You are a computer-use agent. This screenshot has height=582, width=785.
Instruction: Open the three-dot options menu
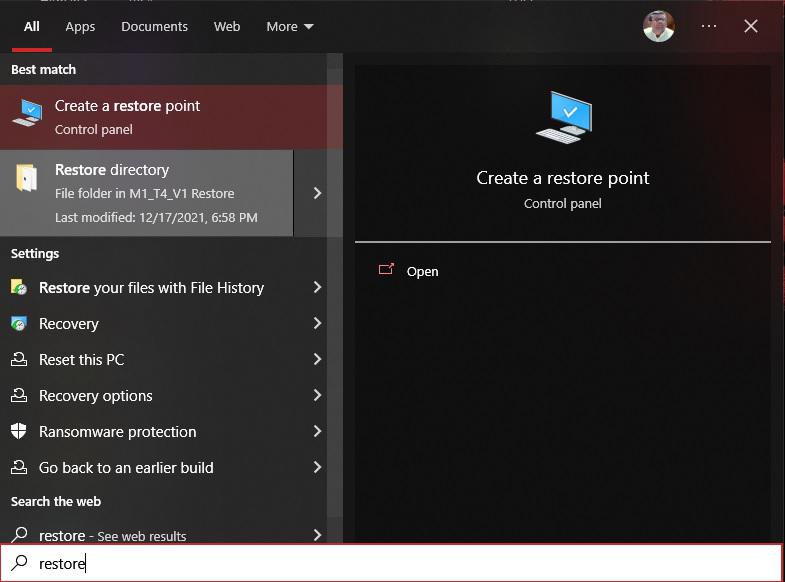click(x=708, y=26)
